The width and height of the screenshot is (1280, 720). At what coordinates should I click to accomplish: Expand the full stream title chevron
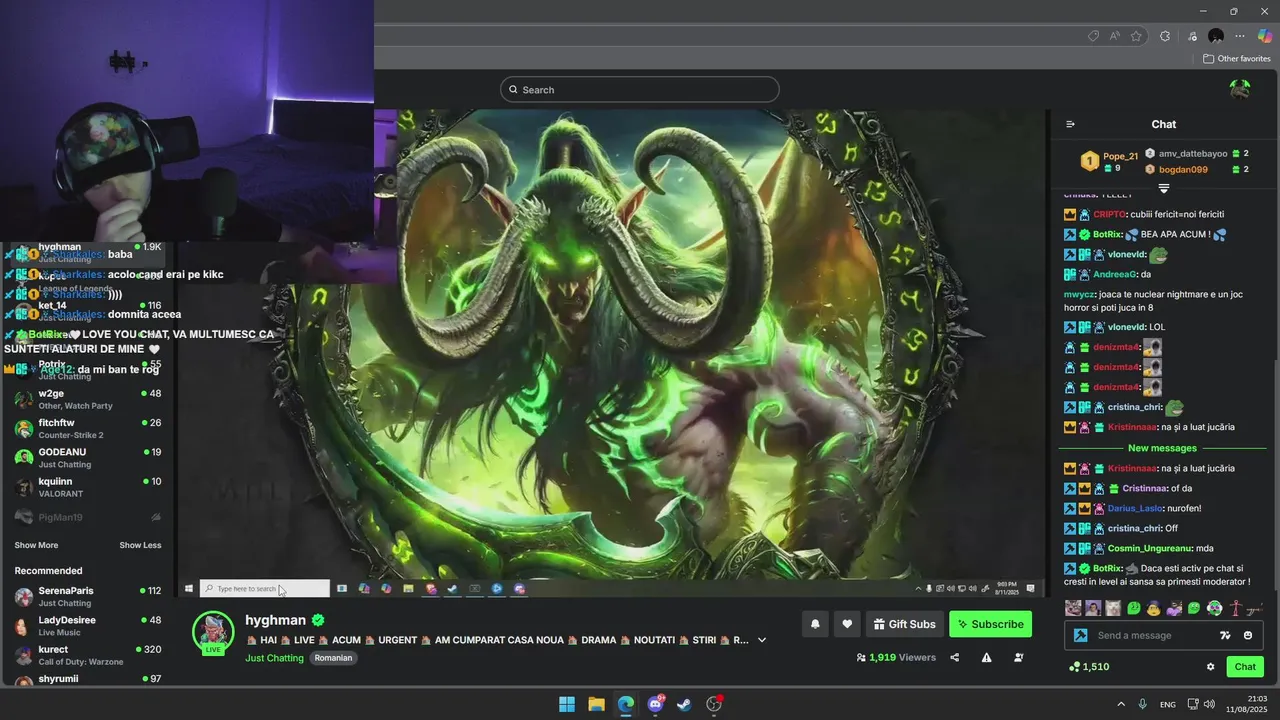coord(762,640)
